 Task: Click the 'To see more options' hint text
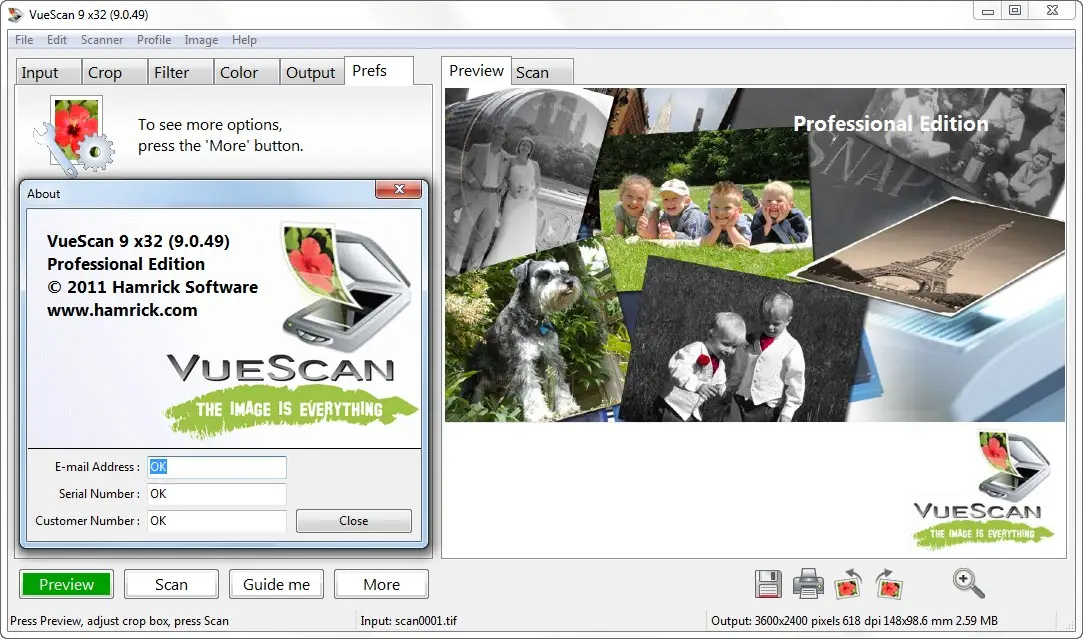220,135
